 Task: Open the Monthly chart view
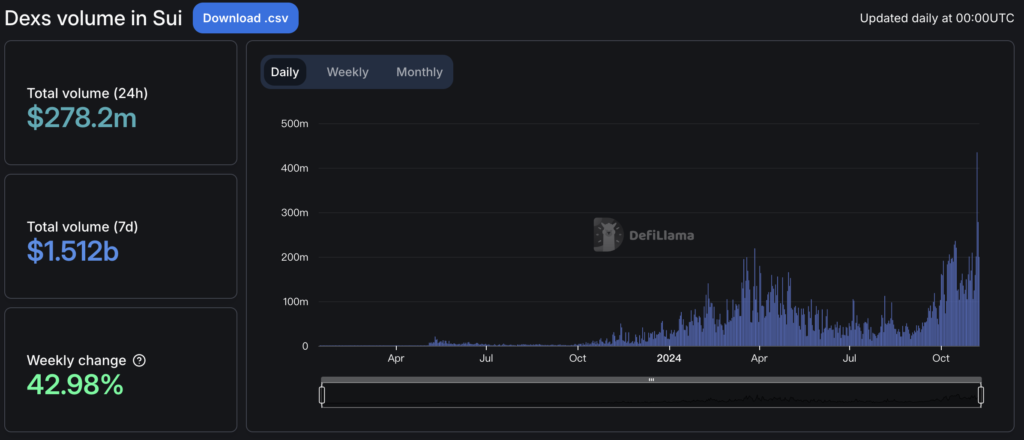tap(419, 72)
